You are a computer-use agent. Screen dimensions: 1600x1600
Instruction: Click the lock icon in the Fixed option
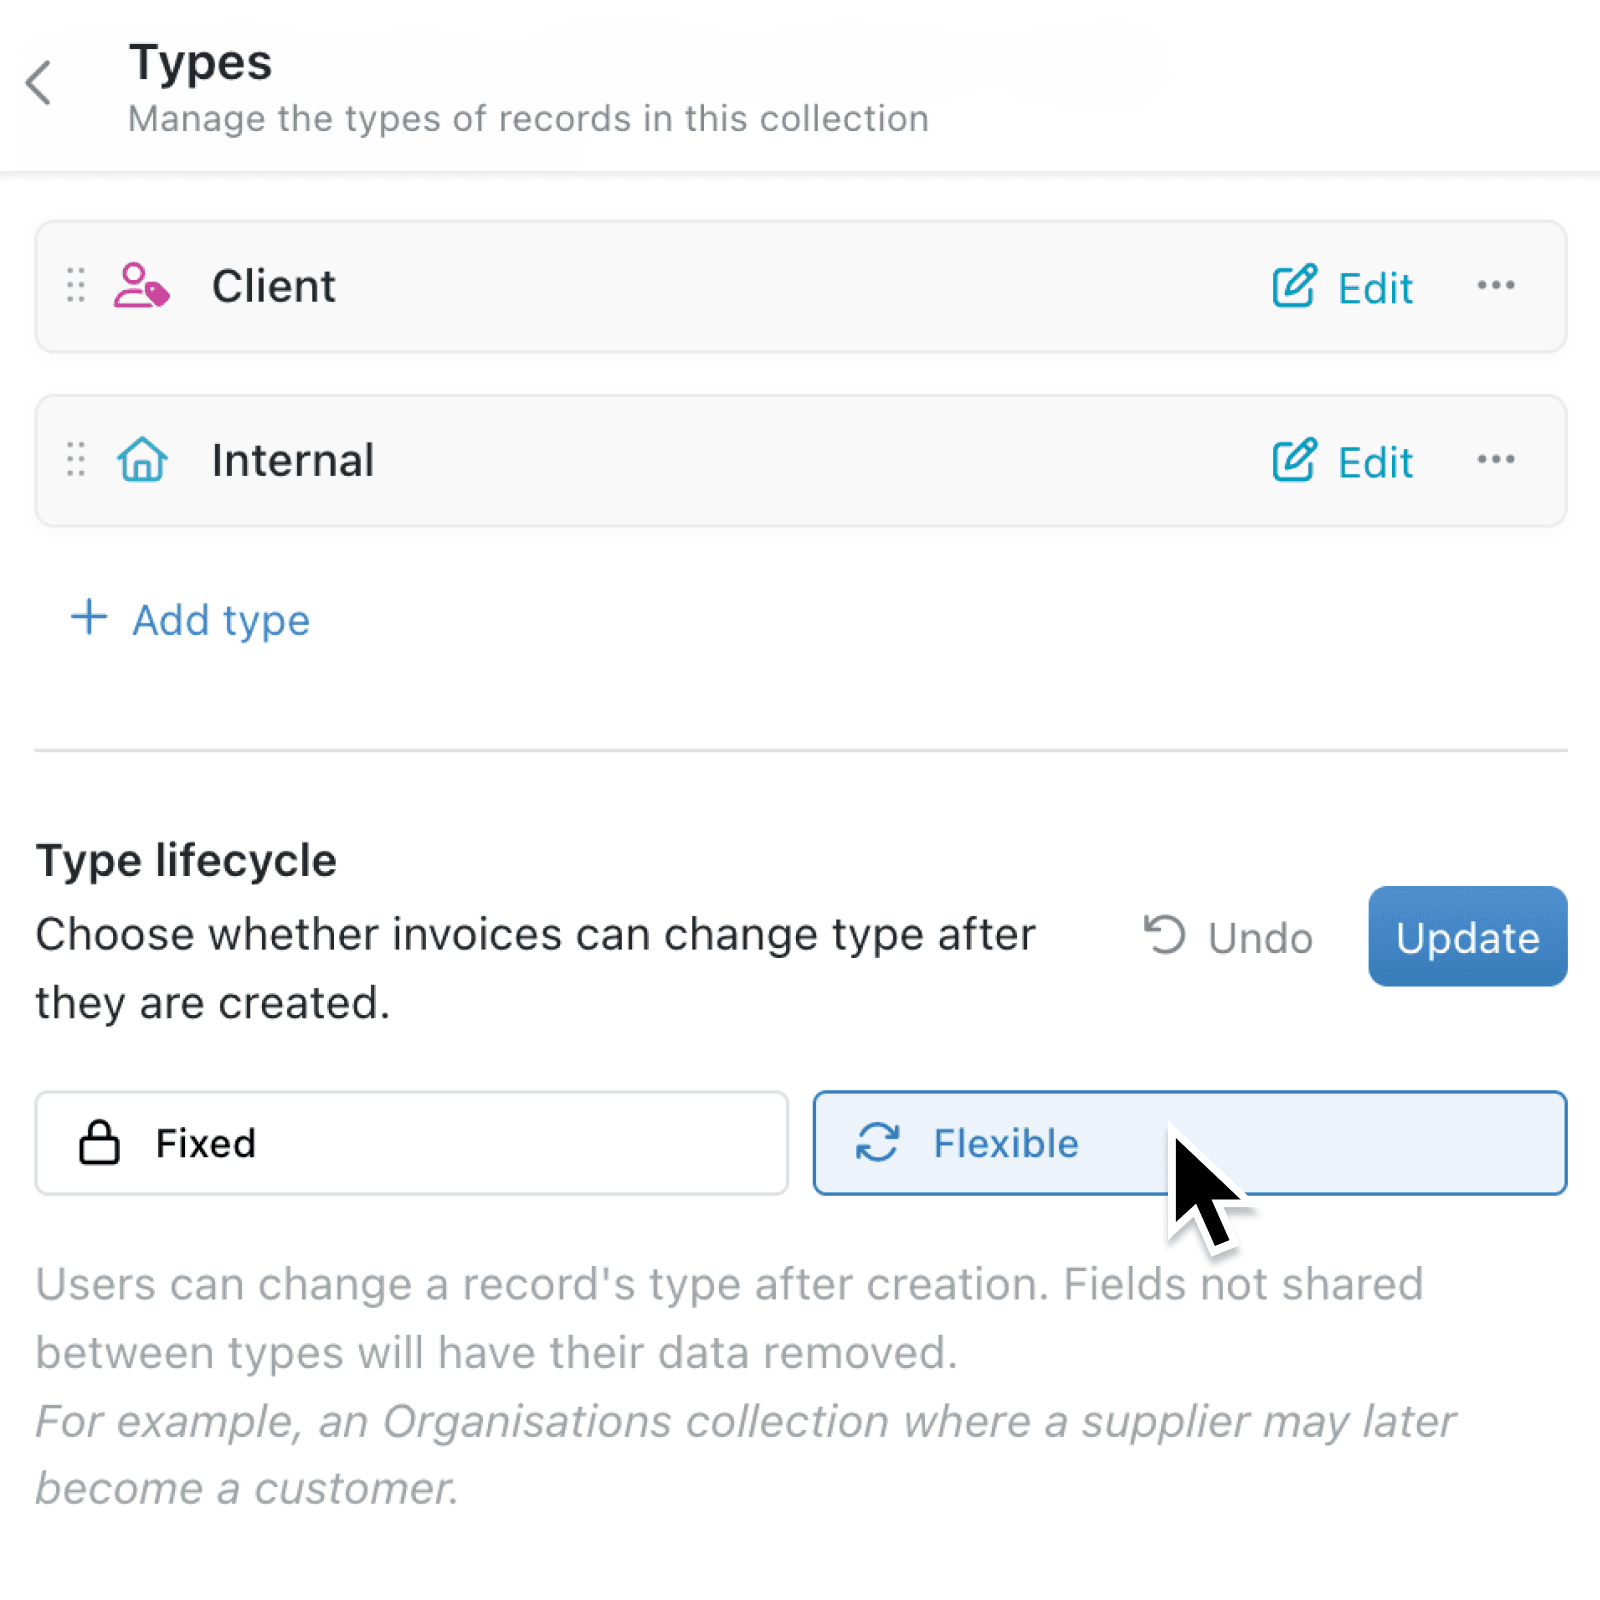(x=101, y=1142)
